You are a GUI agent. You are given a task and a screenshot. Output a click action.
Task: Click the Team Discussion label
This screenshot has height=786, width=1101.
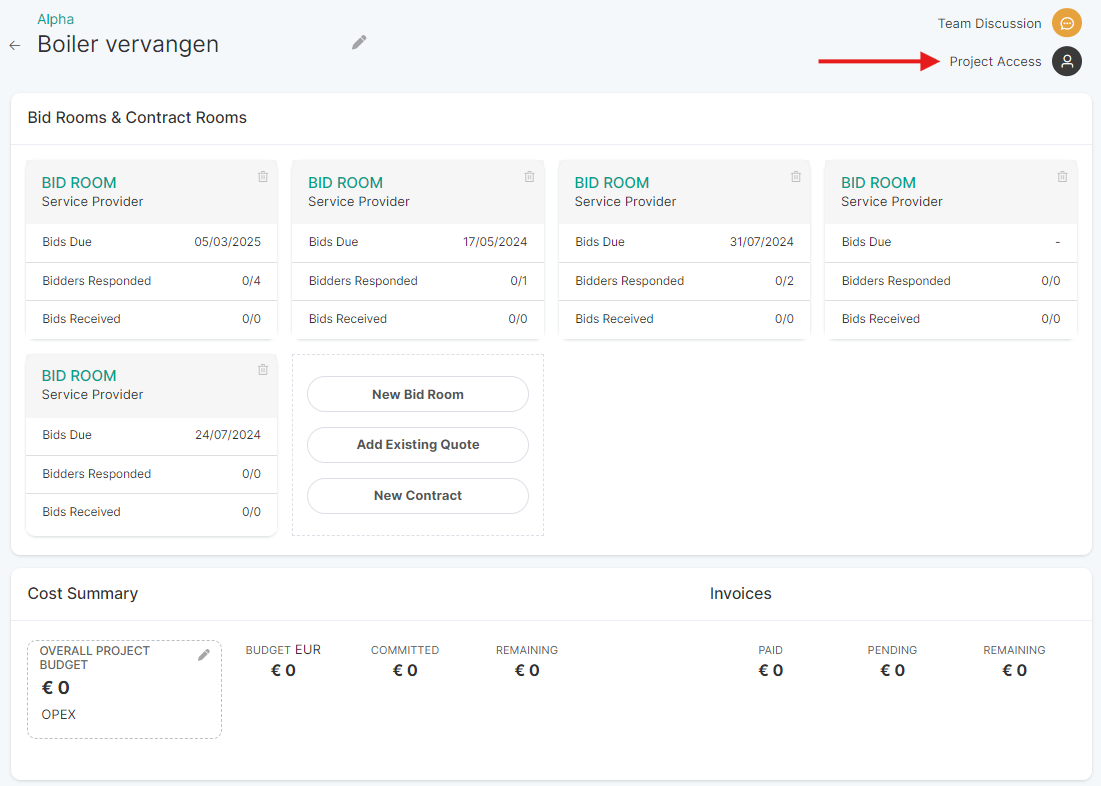coord(989,23)
